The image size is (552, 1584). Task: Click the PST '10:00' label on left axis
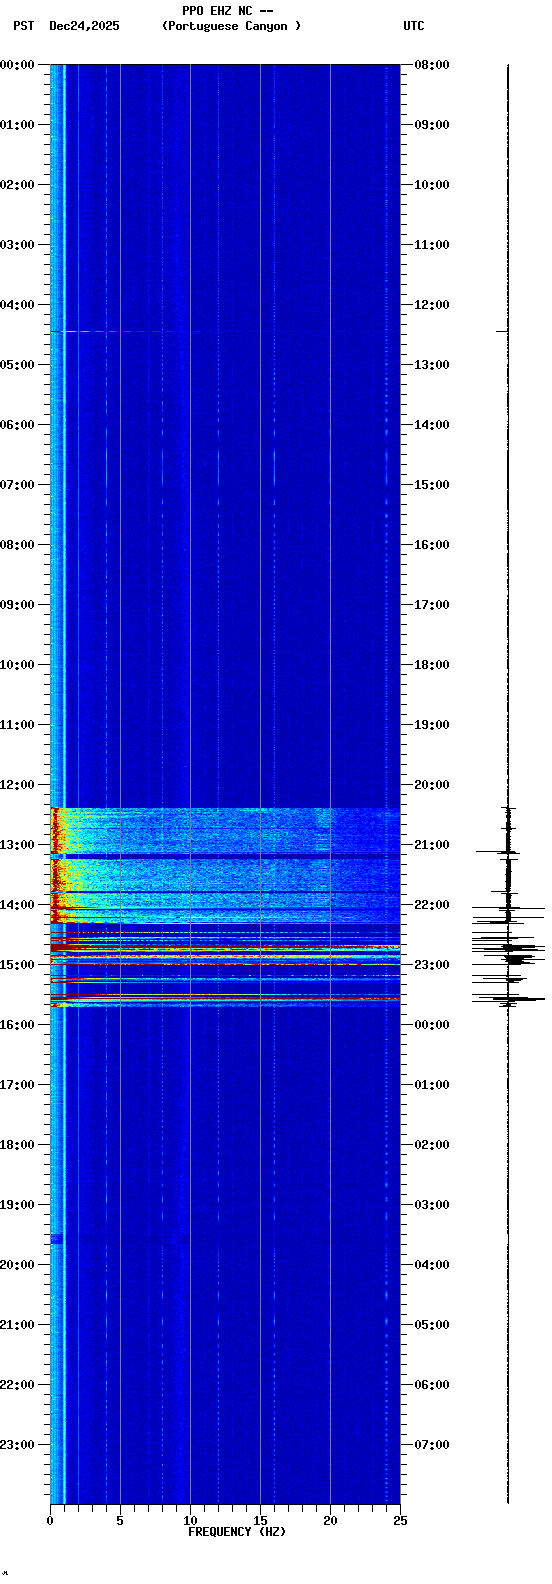tap(17, 665)
